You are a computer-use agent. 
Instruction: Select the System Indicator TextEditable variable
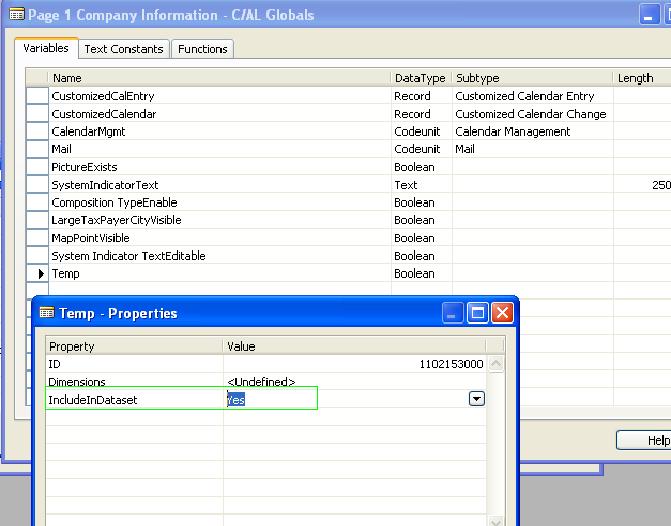(128, 256)
